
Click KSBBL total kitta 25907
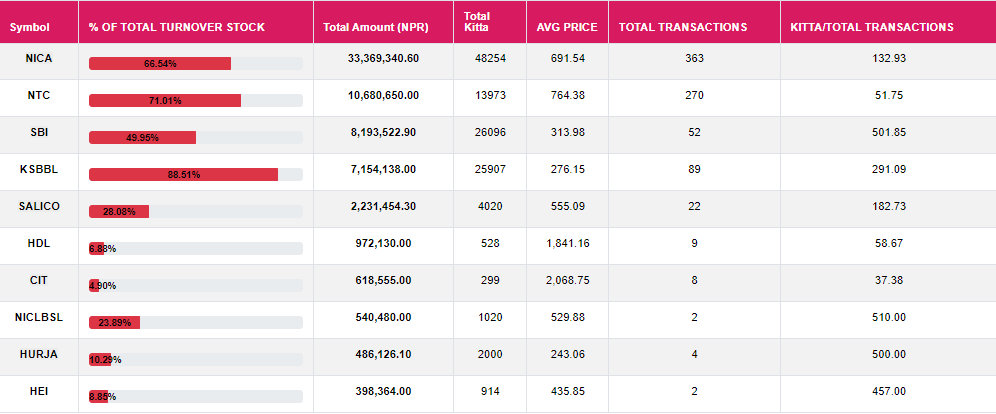pos(490,170)
